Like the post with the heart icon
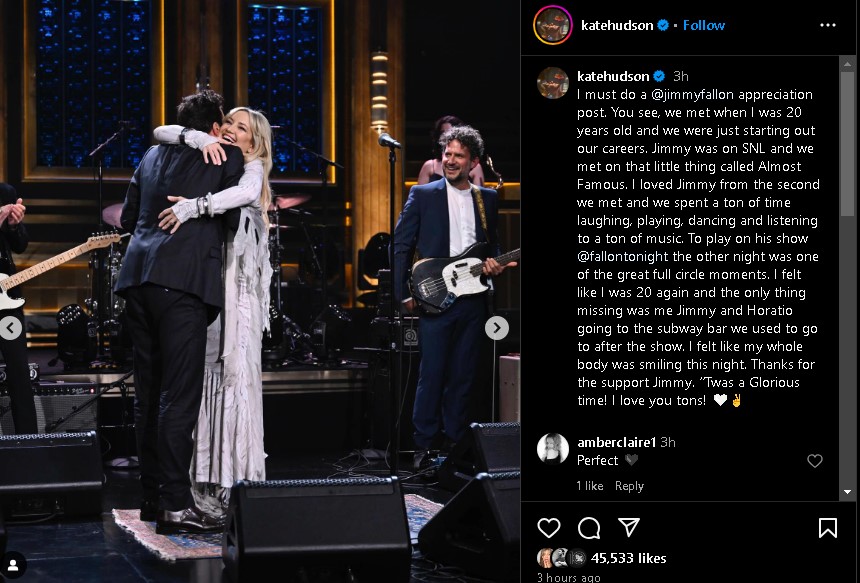The height and width of the screenshot is (583, 860). point(548,528)
